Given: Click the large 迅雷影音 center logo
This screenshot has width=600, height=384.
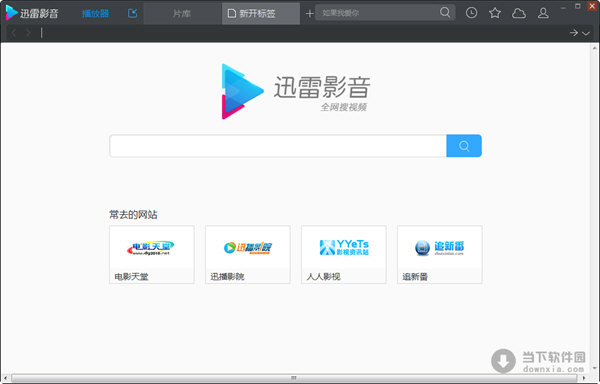Looking at the screenshot, I should 295,91.
